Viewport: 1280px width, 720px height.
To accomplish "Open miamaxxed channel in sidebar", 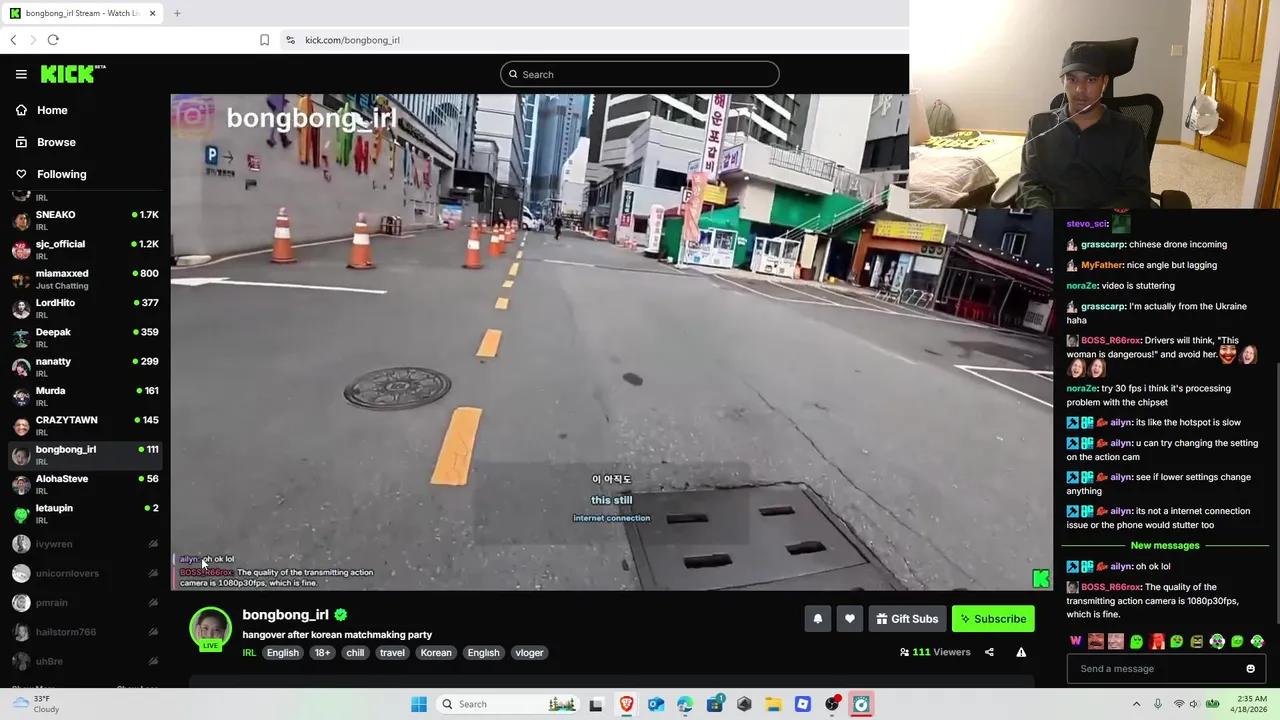I will pos(85,278).
